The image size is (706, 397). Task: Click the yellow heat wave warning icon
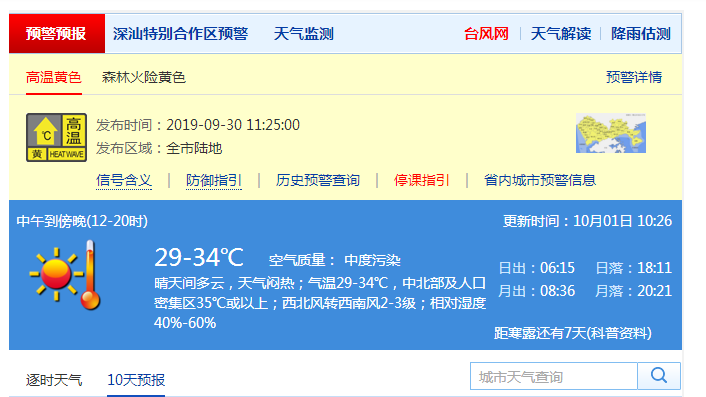pos(56,137)
